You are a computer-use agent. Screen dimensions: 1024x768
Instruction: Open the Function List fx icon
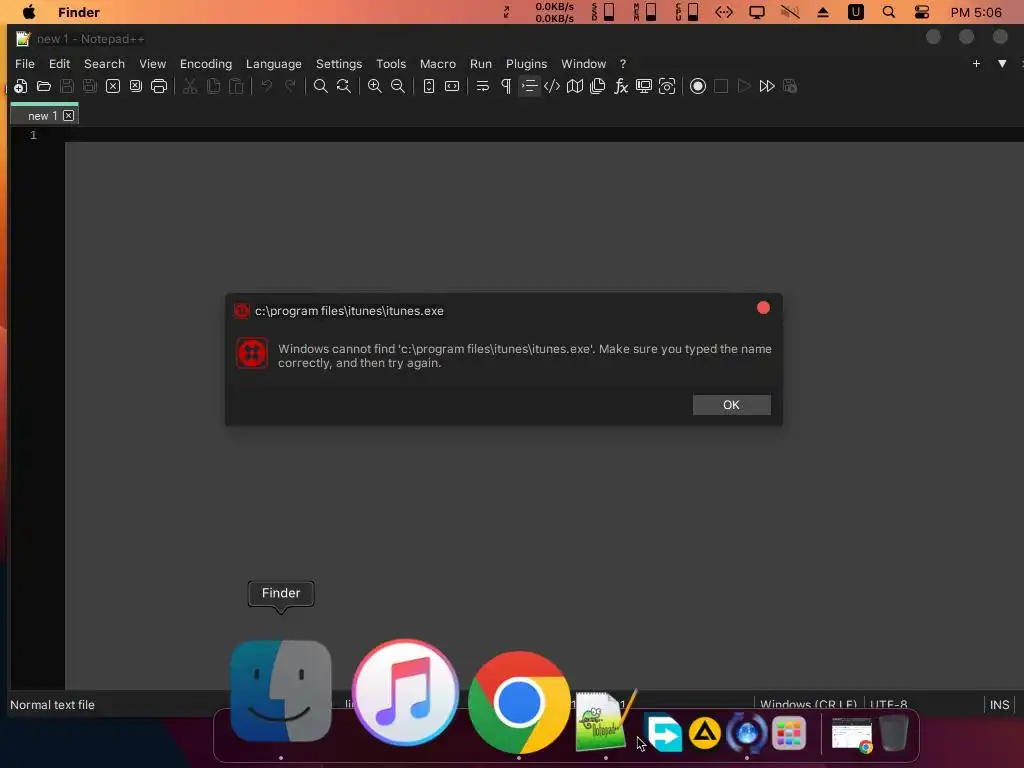[621, 86]
